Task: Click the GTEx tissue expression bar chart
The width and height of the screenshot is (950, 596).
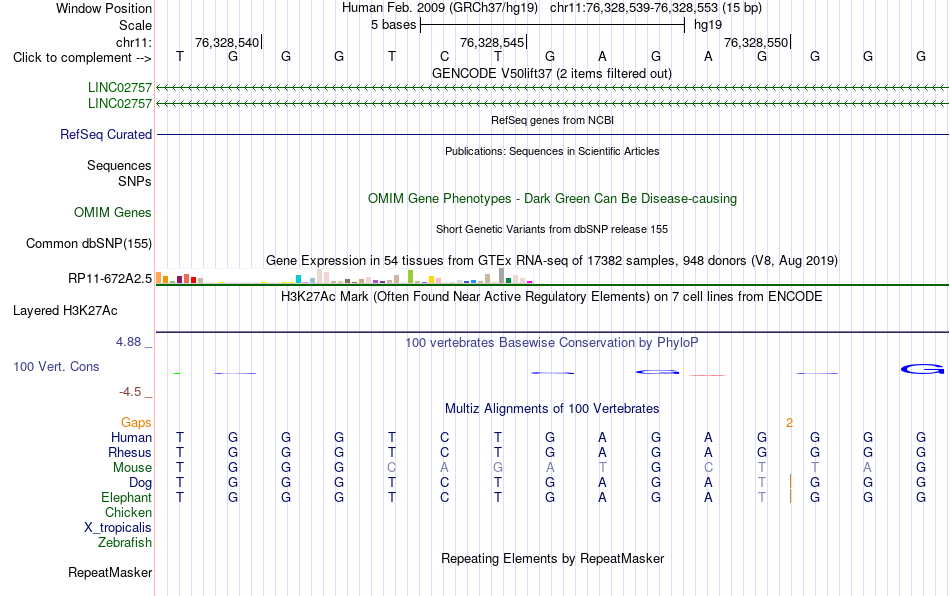Action: click(x=344, y=276)
